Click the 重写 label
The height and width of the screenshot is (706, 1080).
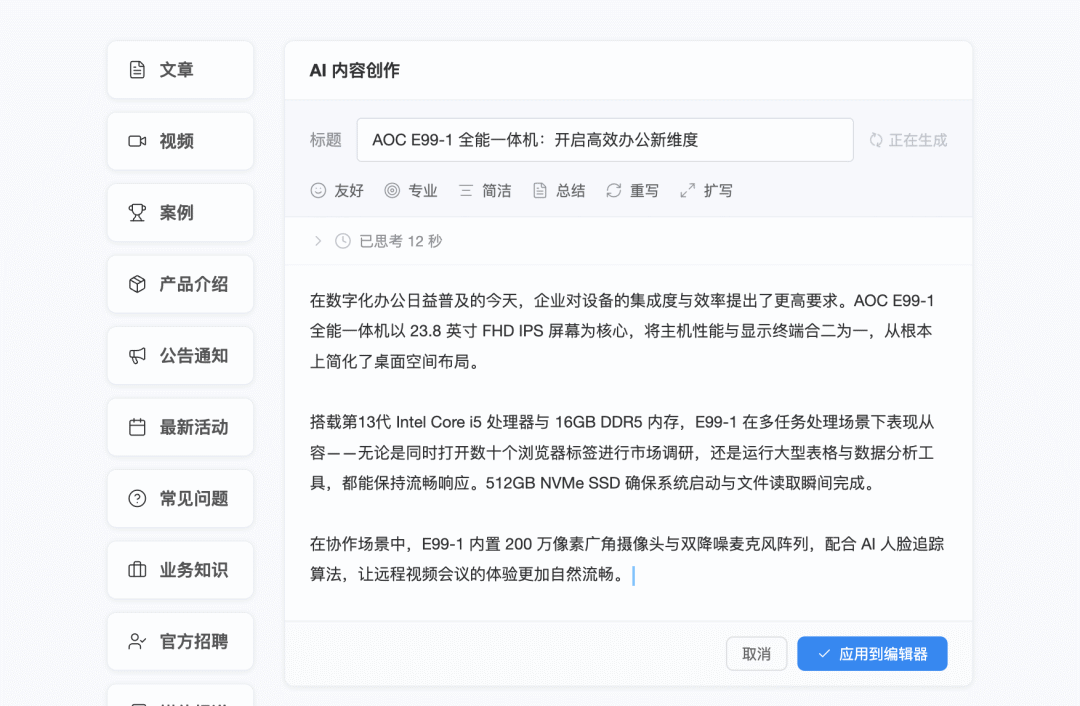(644, 191)
